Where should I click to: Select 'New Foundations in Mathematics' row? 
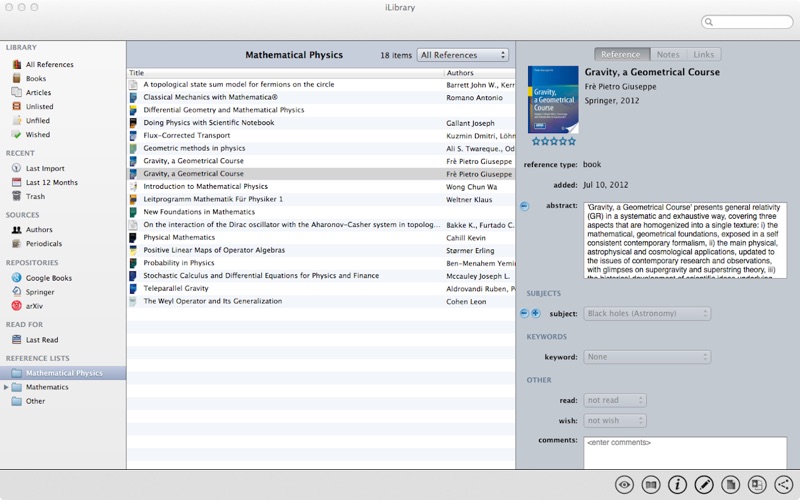point(321,212)
